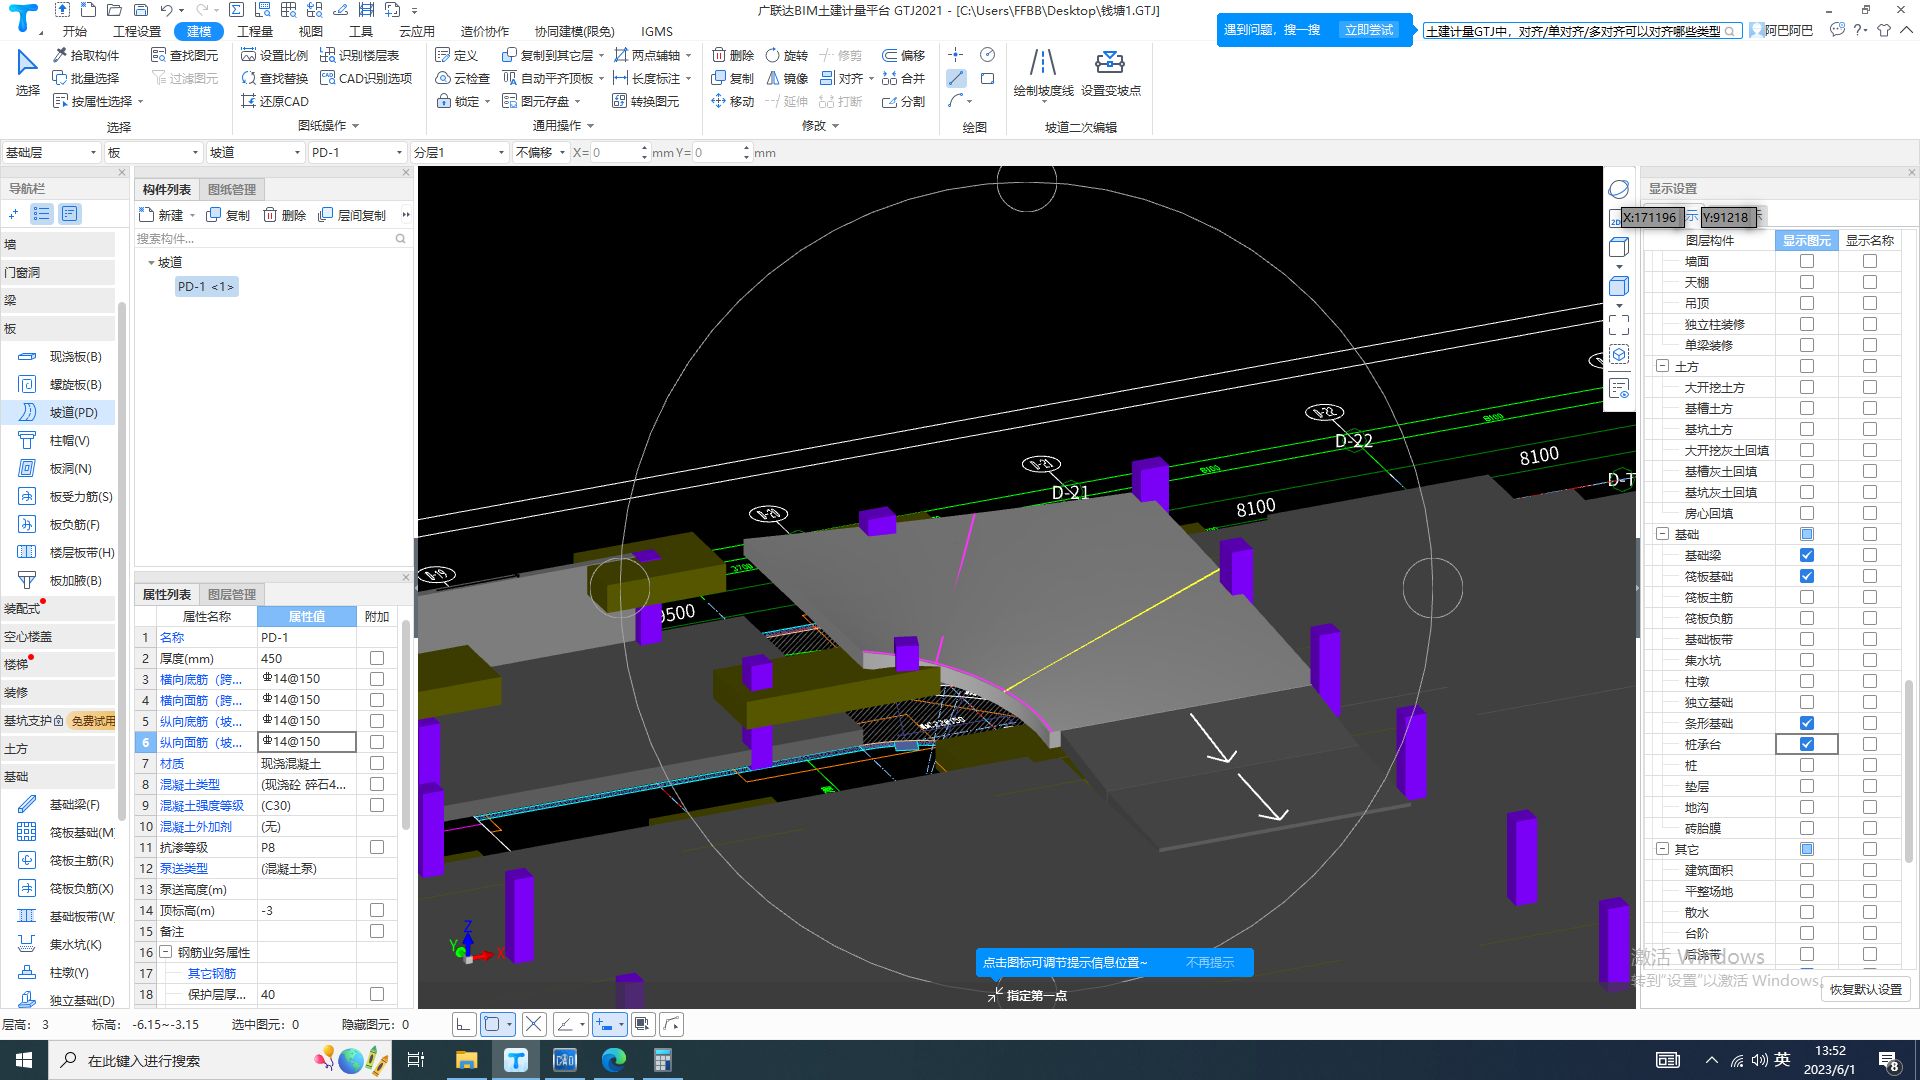Select the 拾取构件 pick tool
This screenshot has height=1080, width=1920.
pos(86,55)
